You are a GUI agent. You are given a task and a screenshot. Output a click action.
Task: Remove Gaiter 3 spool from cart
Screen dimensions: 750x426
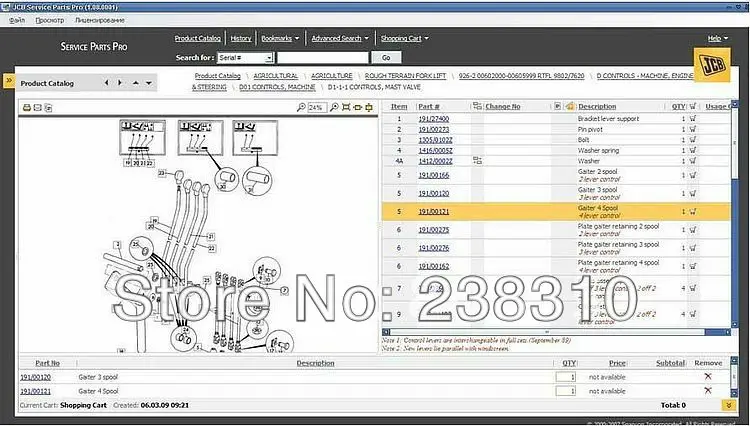click(x=708, y=377)
